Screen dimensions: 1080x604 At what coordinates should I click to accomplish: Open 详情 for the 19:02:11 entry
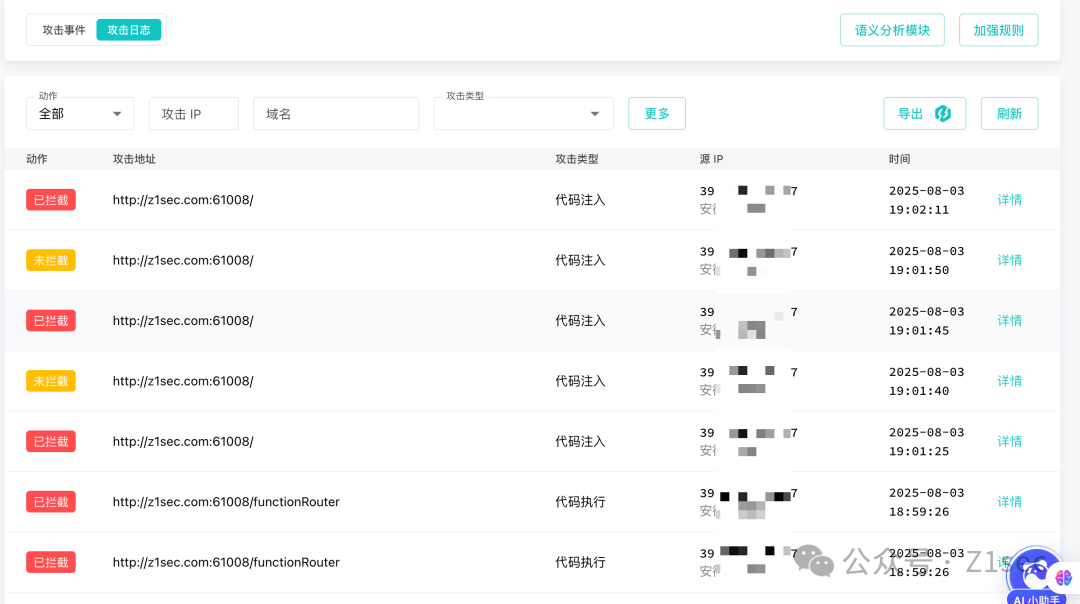(x=1010, y=200)
